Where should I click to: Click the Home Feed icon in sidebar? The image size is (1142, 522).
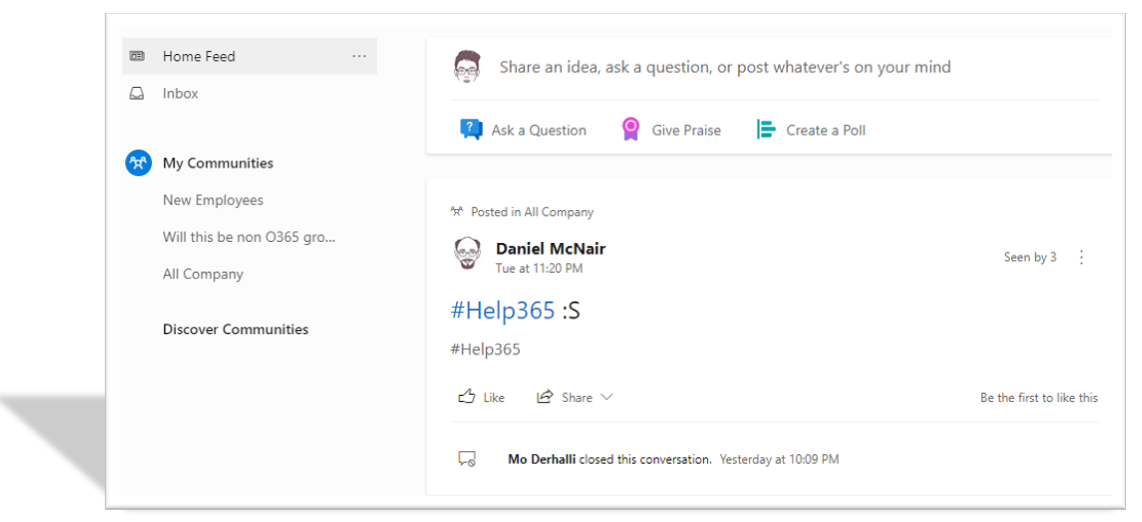click(137, 57)
